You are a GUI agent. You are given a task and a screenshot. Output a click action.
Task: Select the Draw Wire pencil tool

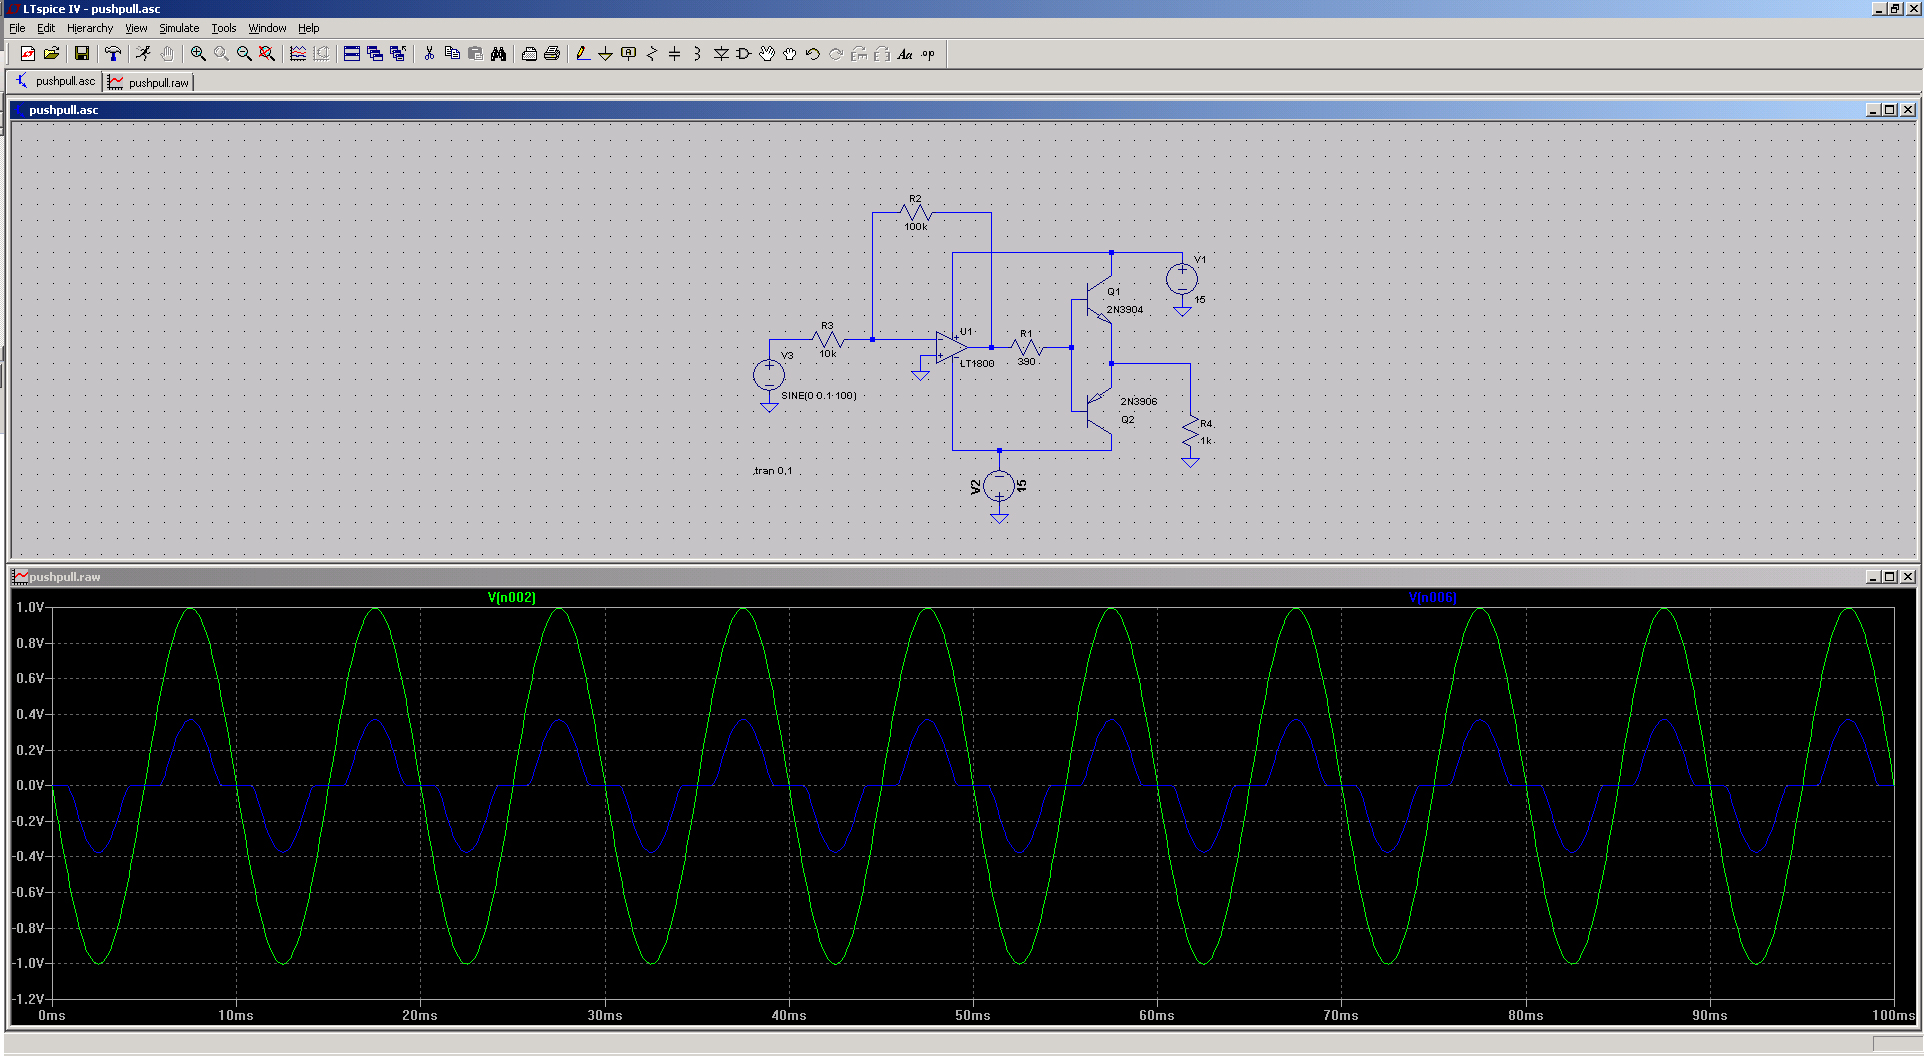583,54
